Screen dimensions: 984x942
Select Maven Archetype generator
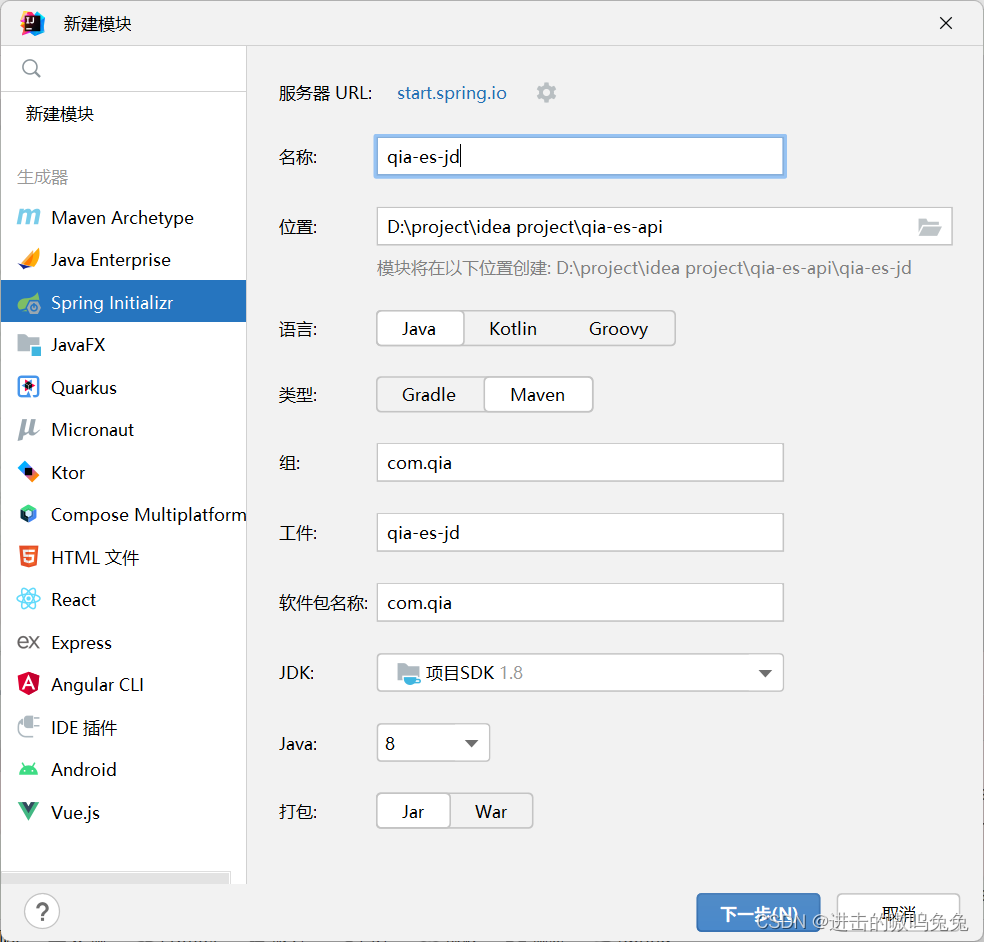pyautogui.click(x=124, y=217)
